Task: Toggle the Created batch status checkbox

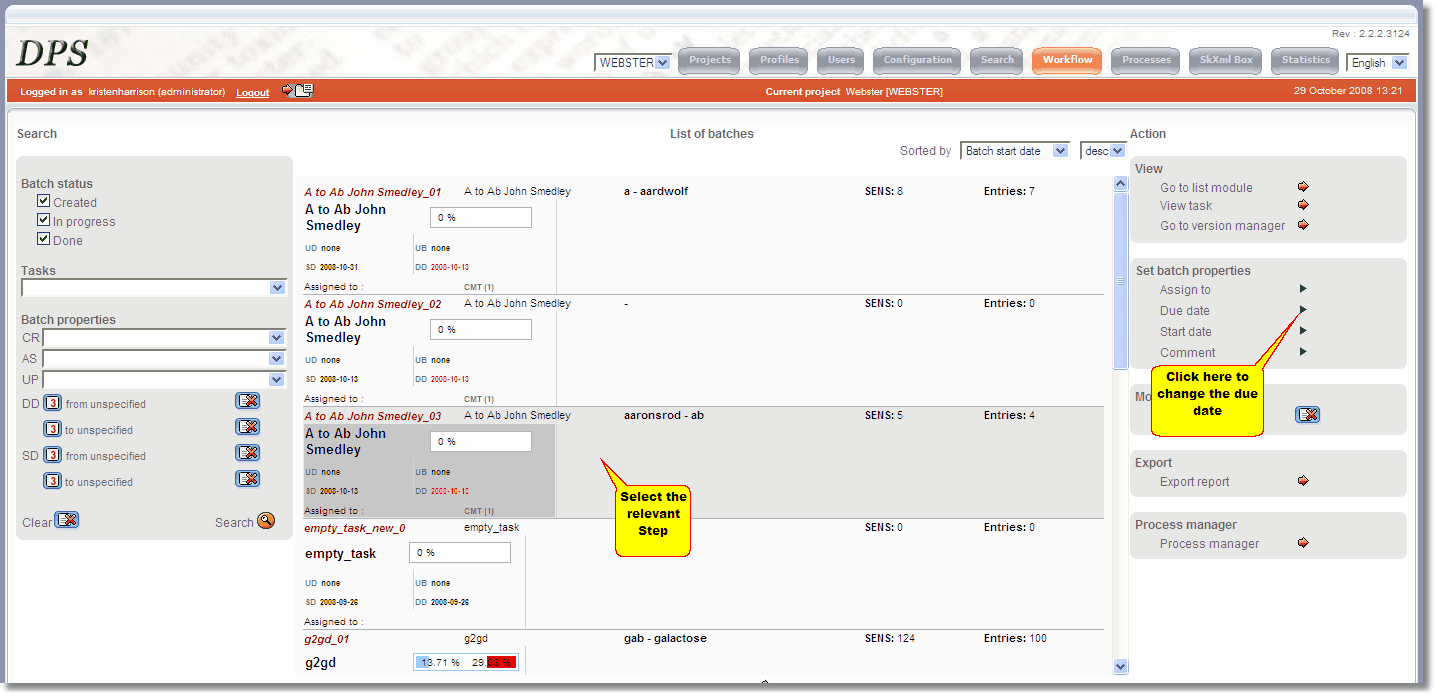Action: click(43, 201)
